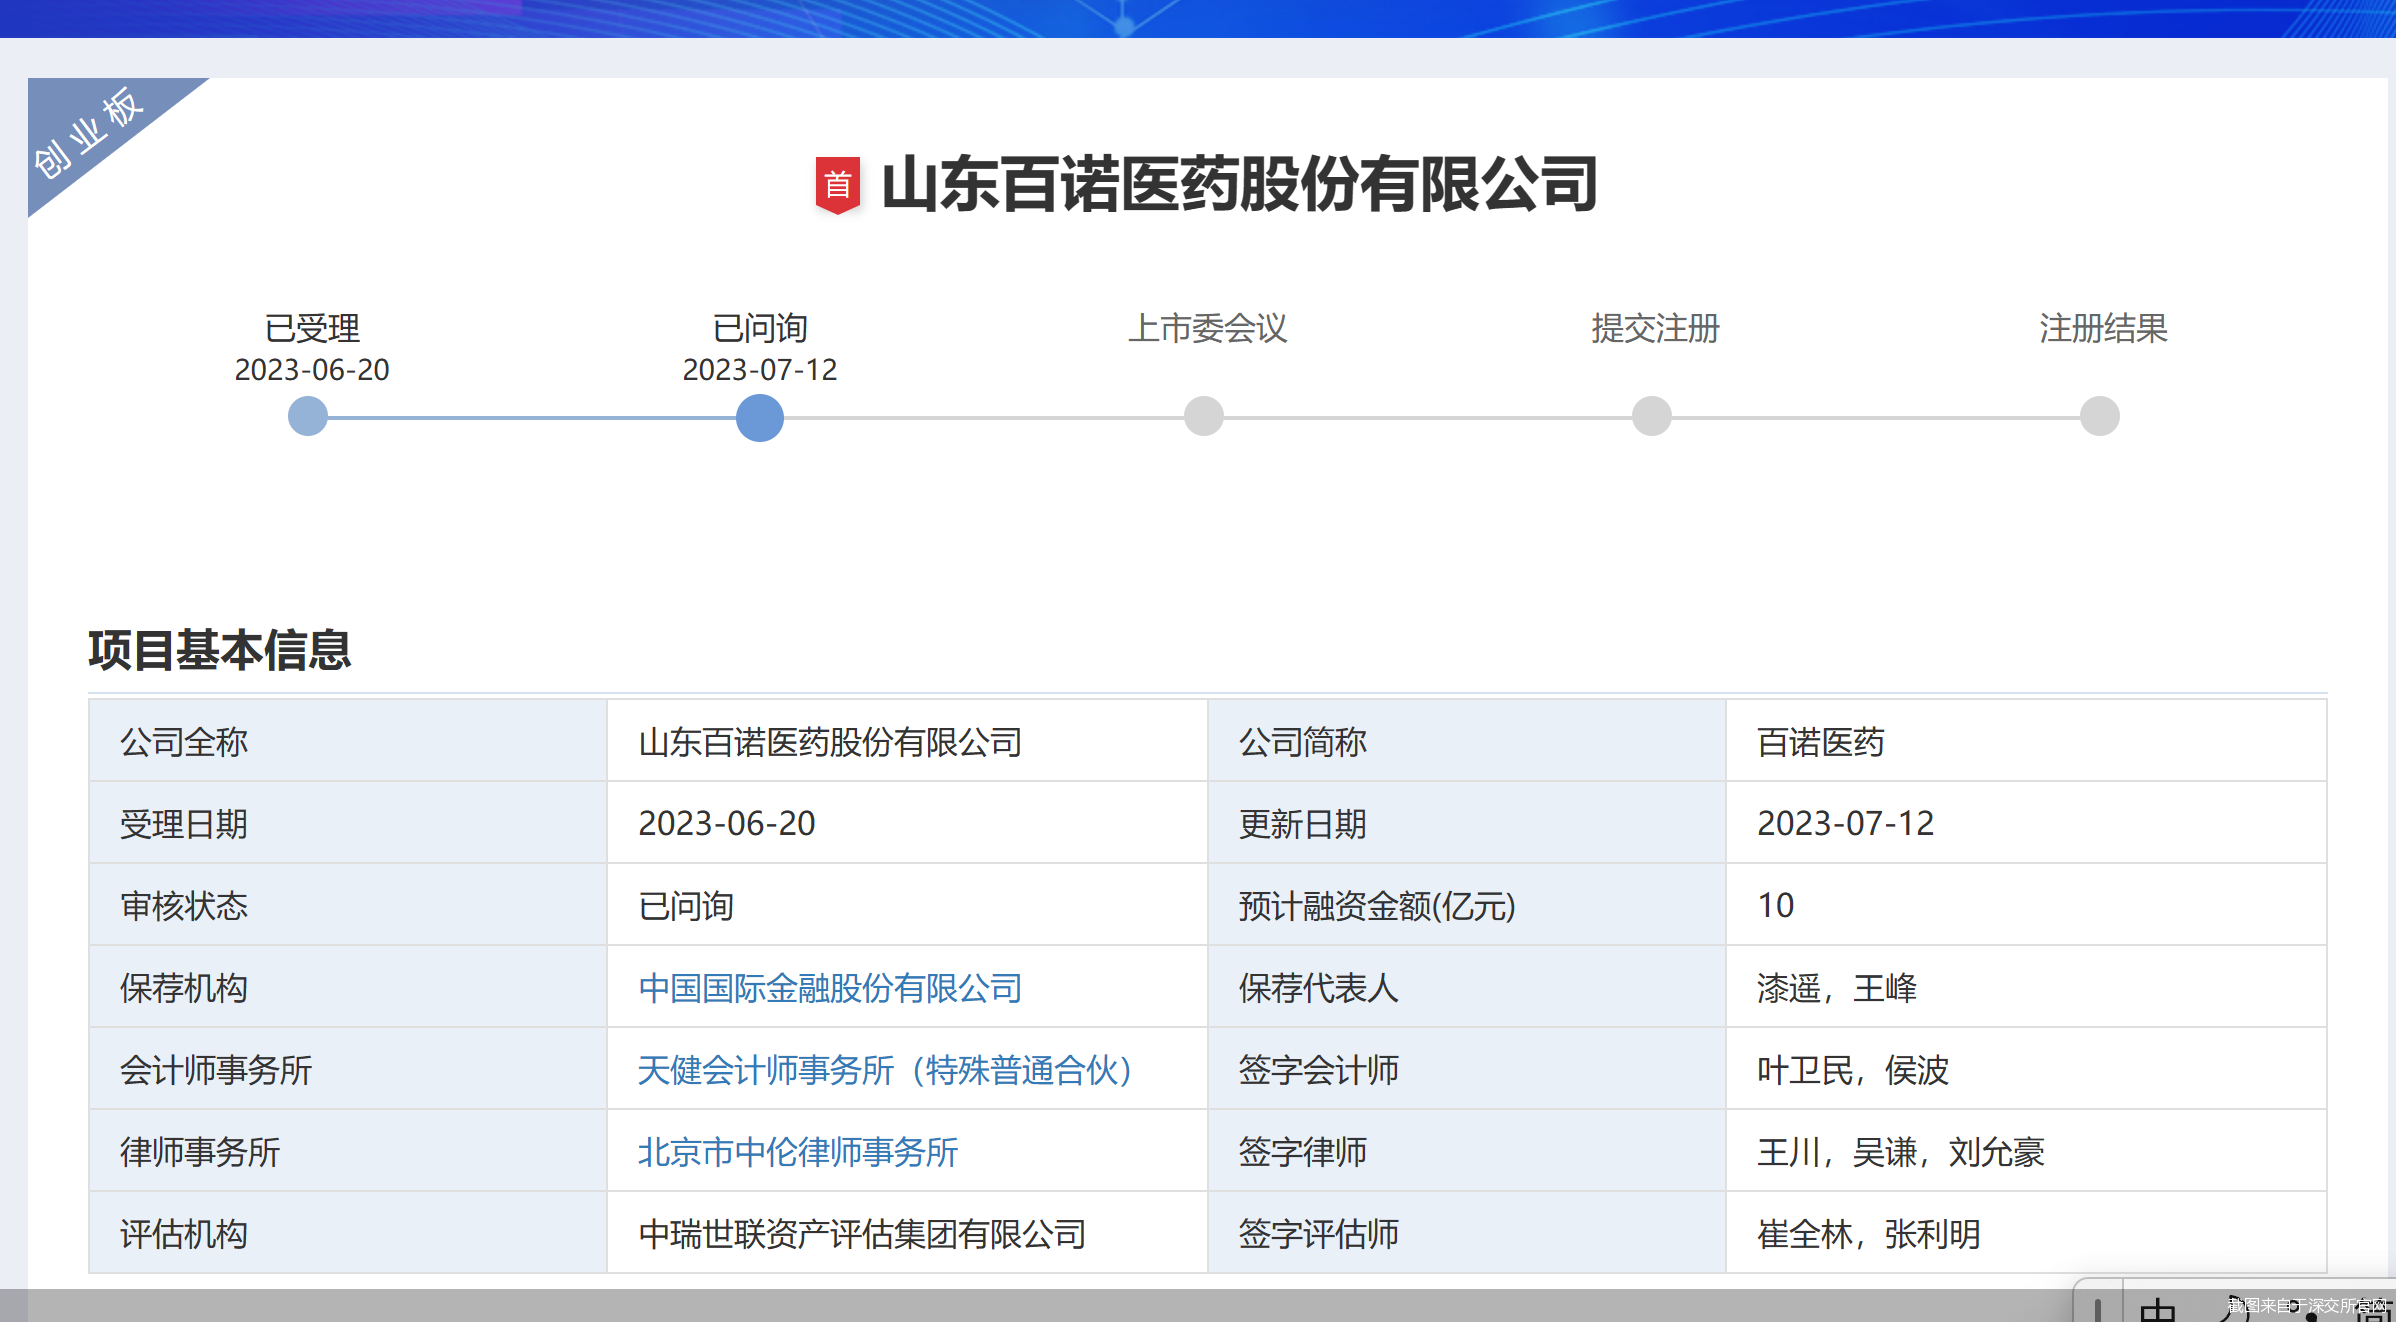2396x1322 pixels.
Task: Open 北京市中伦律师事务所 law firm link
Action: tap(798, 1152)
